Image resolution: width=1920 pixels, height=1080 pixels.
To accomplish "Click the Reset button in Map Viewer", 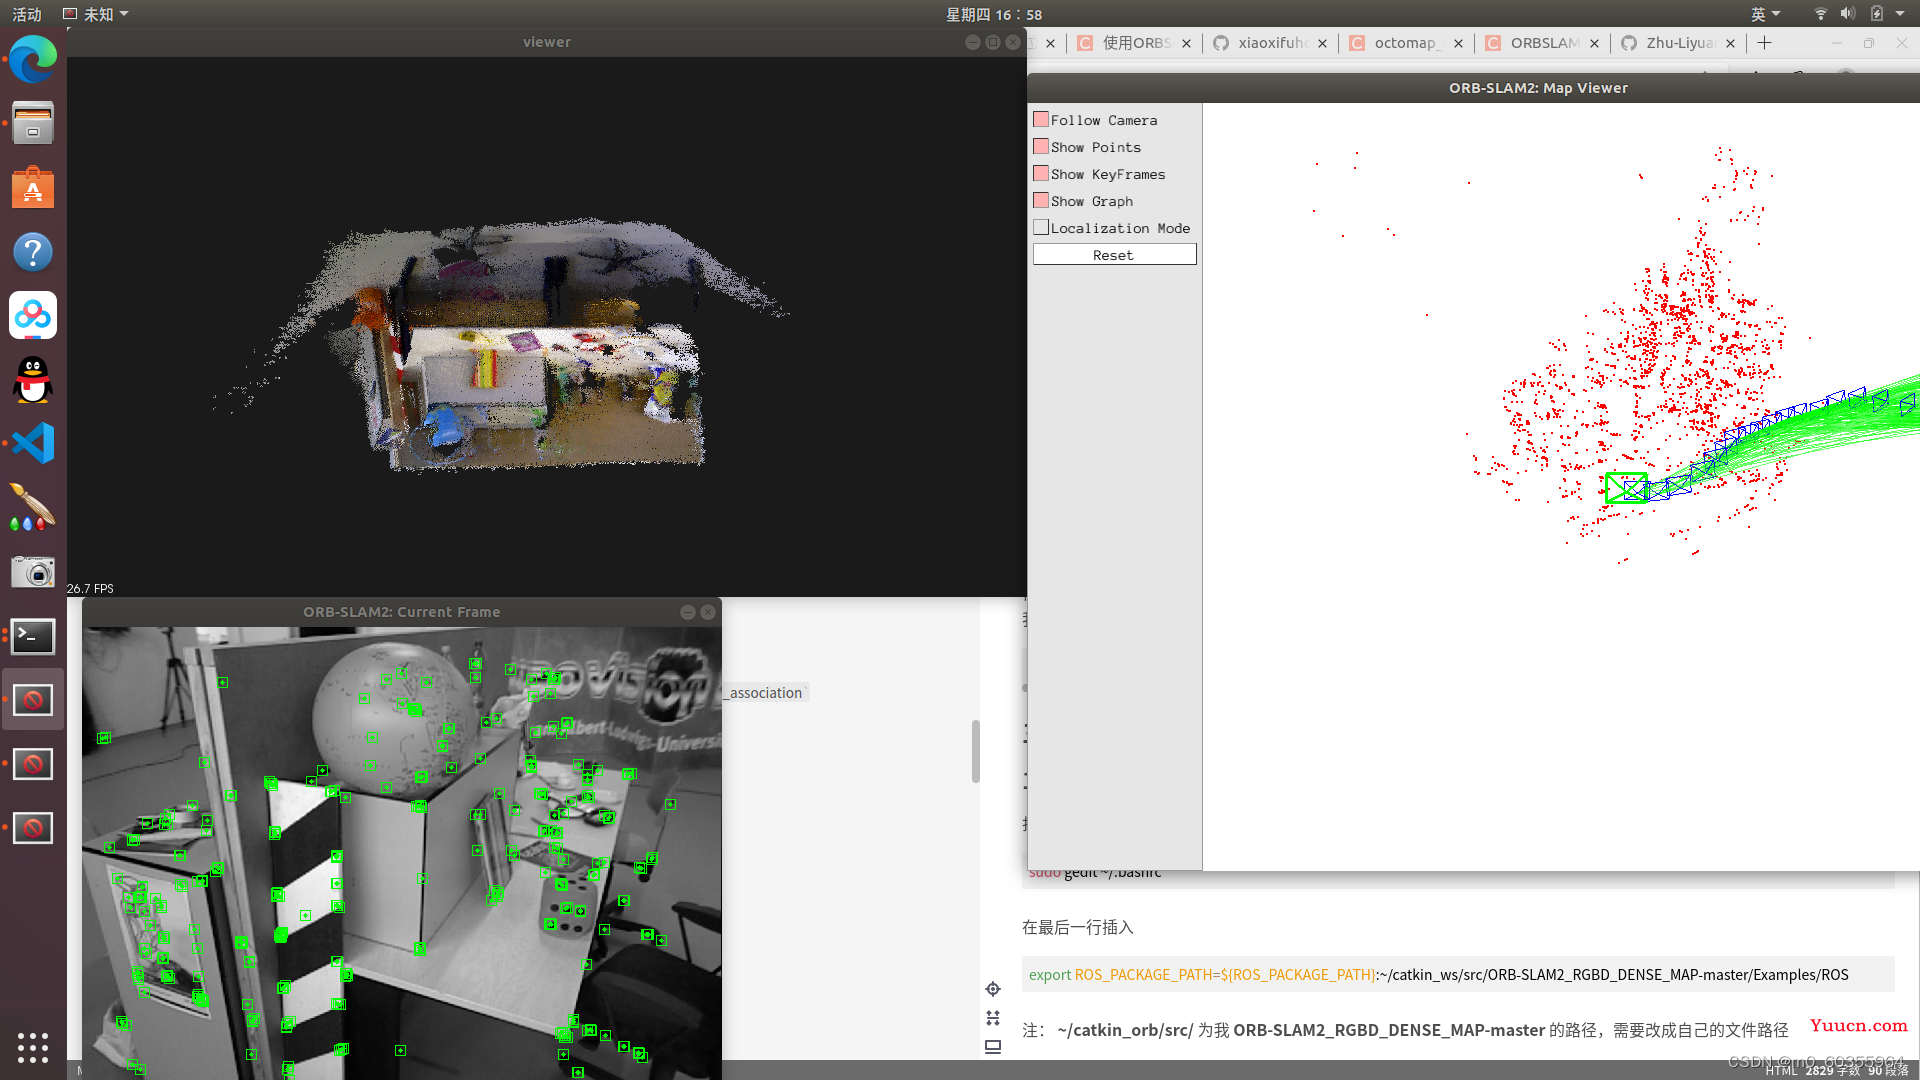I will pos(1113,253).
